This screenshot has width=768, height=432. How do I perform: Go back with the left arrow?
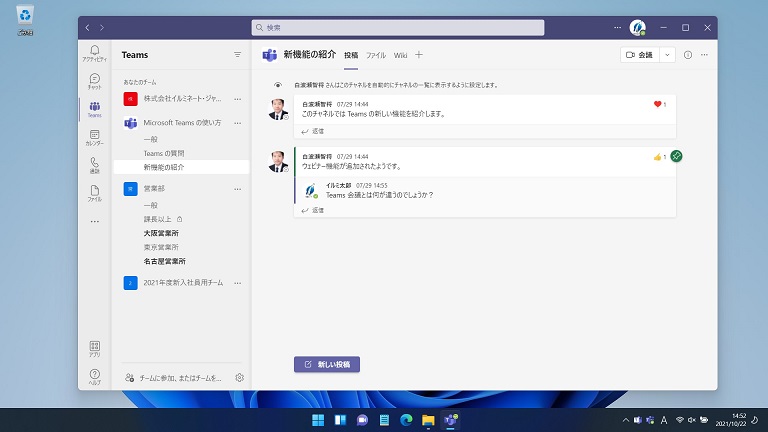click(88, 27)
